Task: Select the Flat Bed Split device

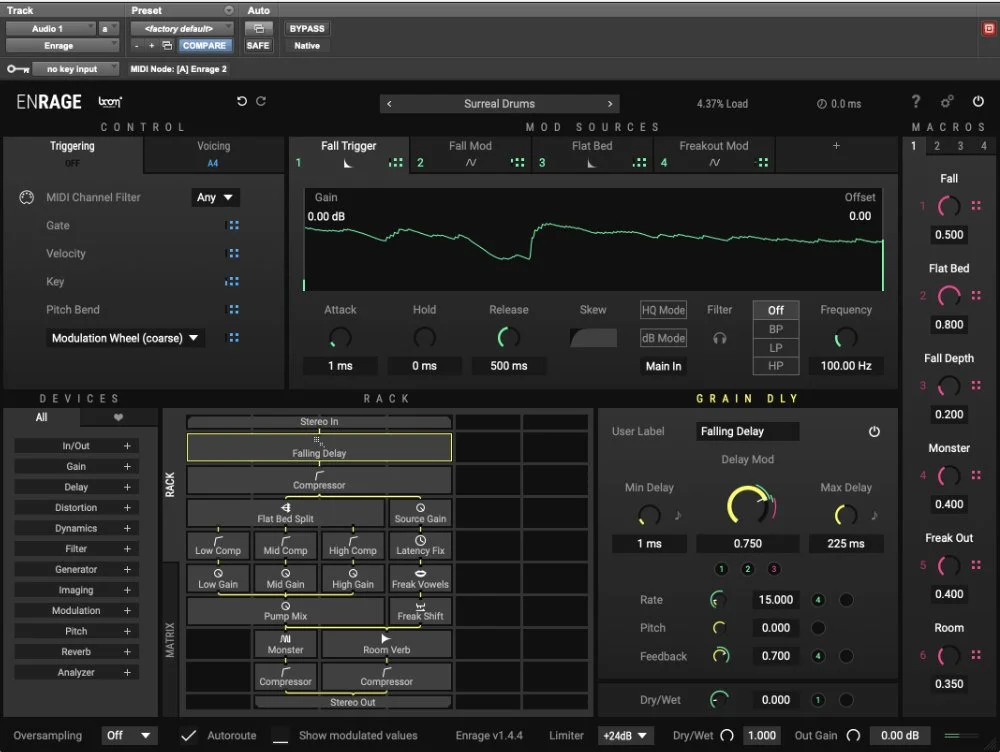Action: click(285, 513)
